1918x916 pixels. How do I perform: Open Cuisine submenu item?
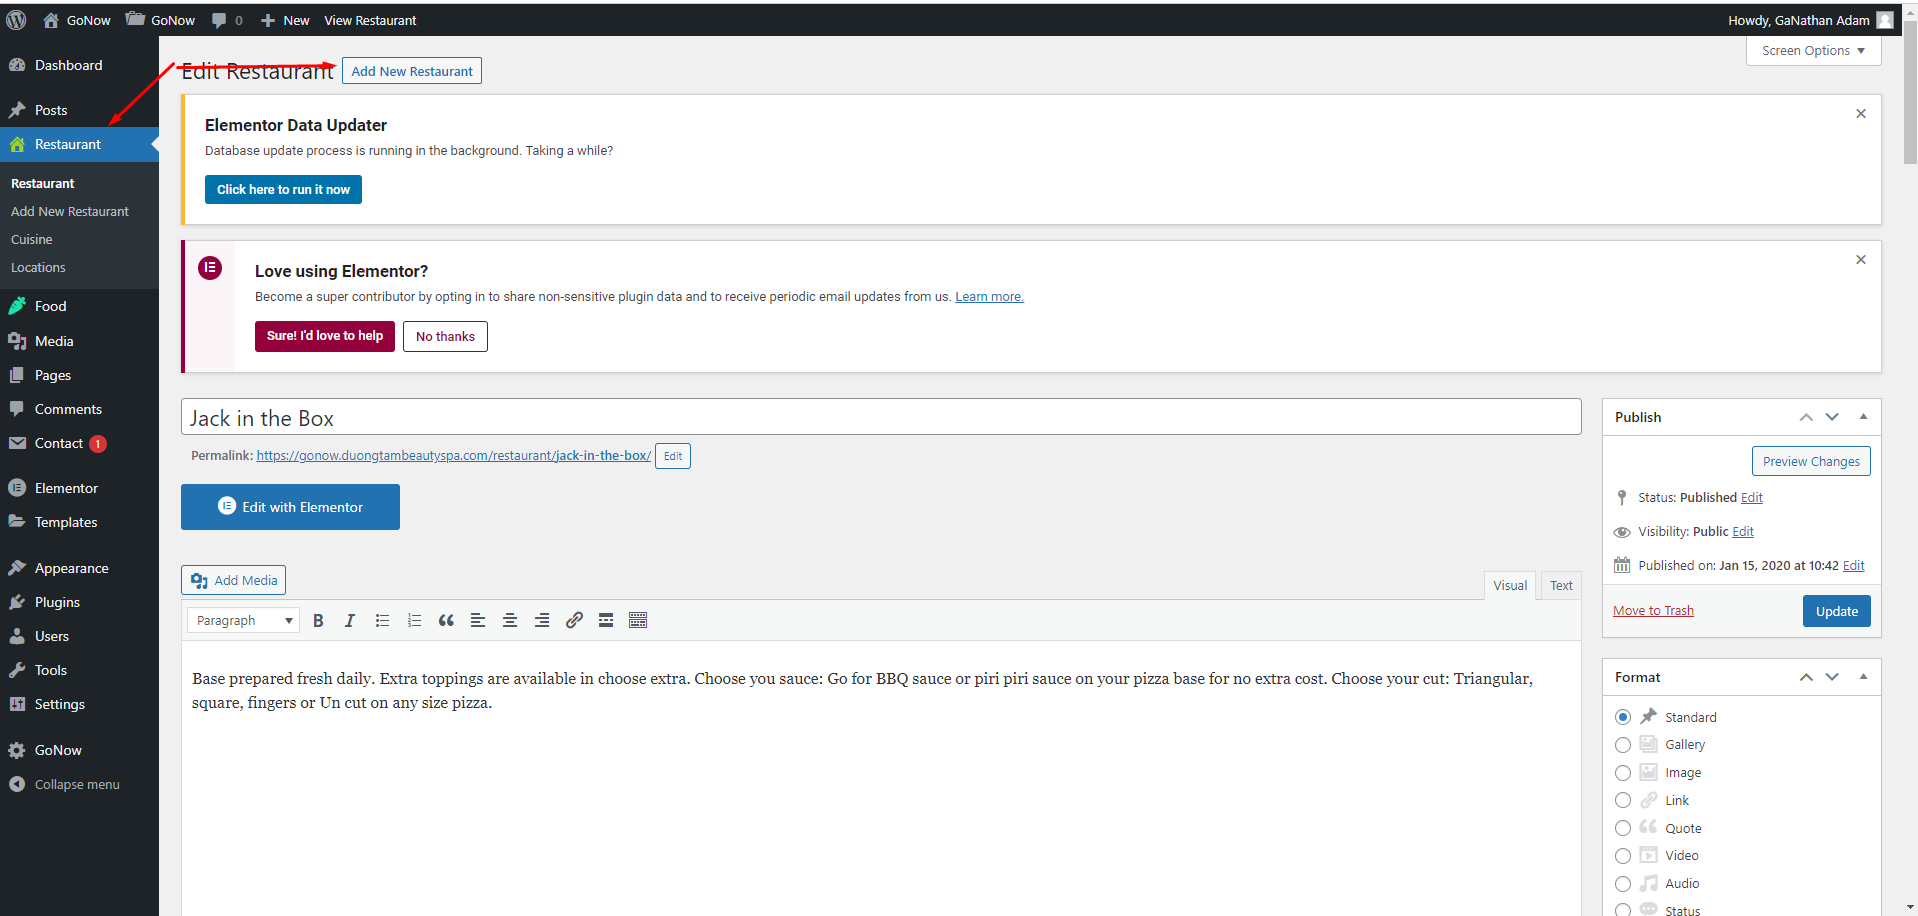tap(32, 240)
